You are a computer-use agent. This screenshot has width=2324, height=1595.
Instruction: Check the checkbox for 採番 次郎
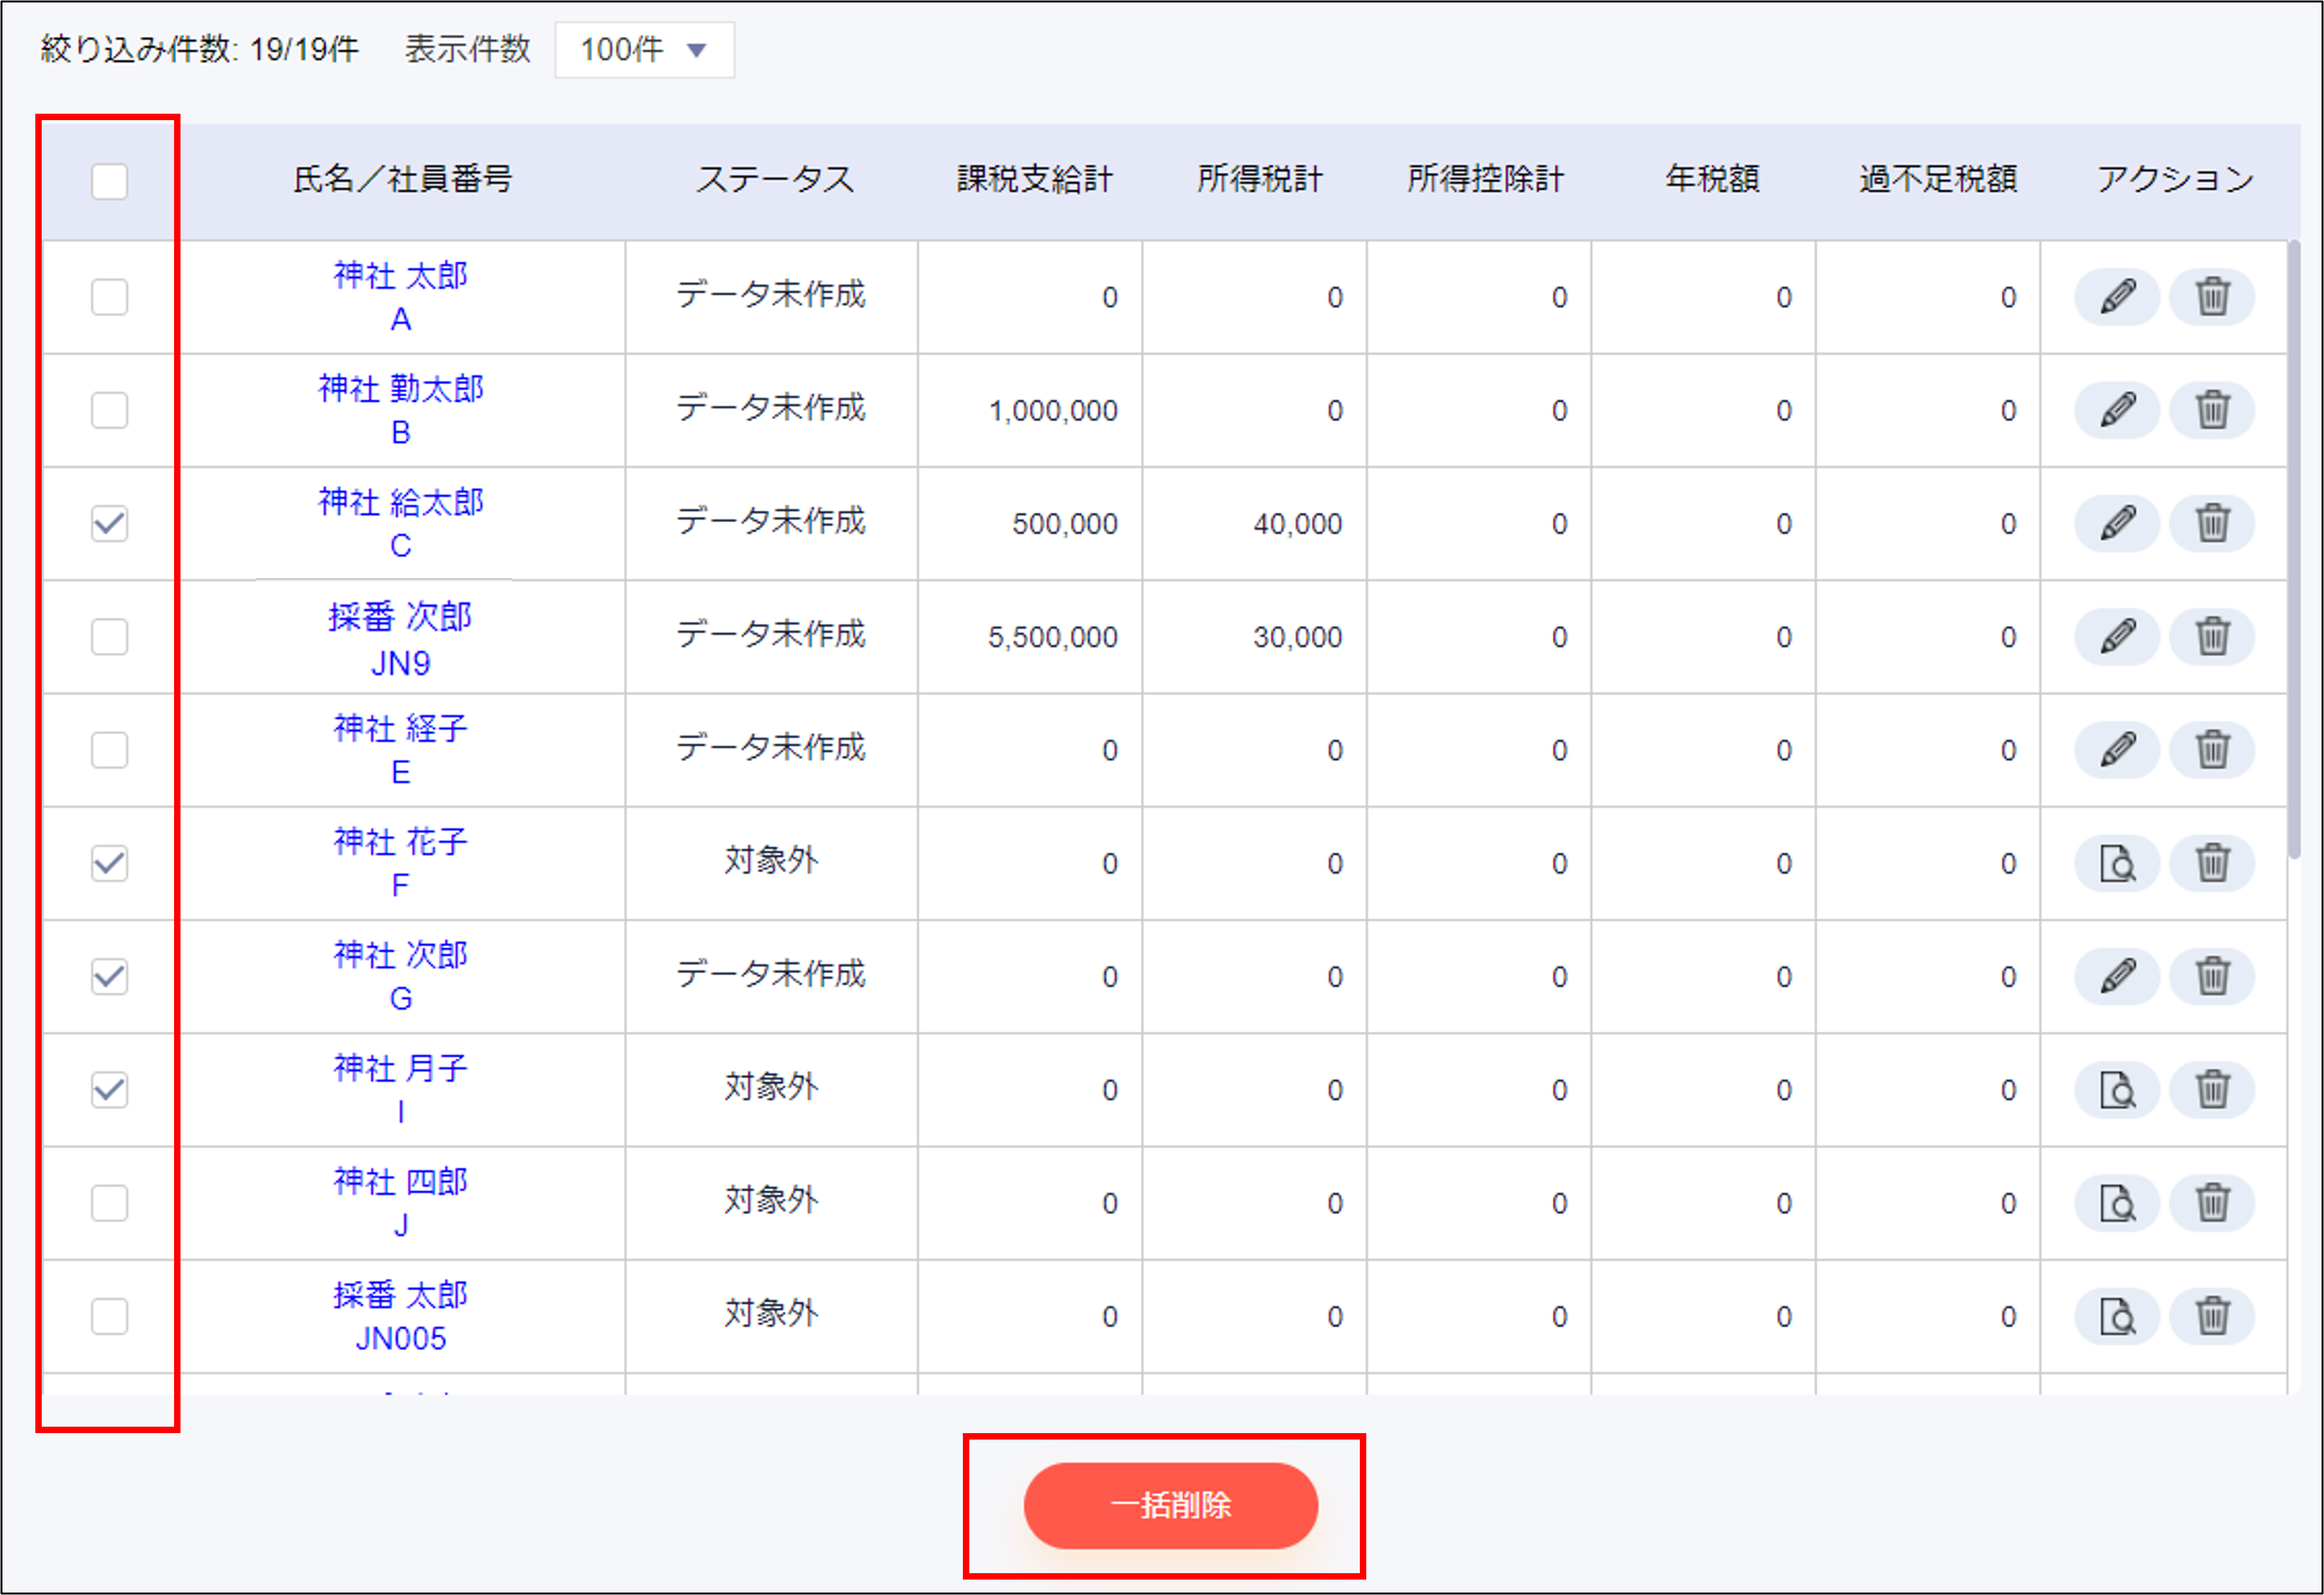coord(109,636)
